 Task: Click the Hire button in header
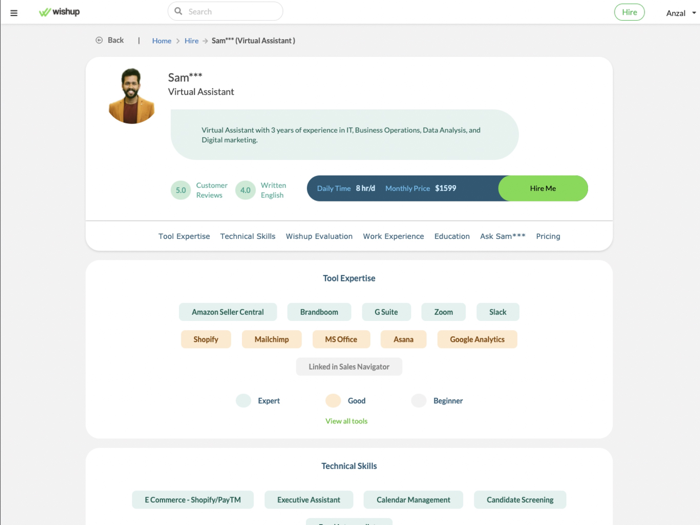[629, 12]
